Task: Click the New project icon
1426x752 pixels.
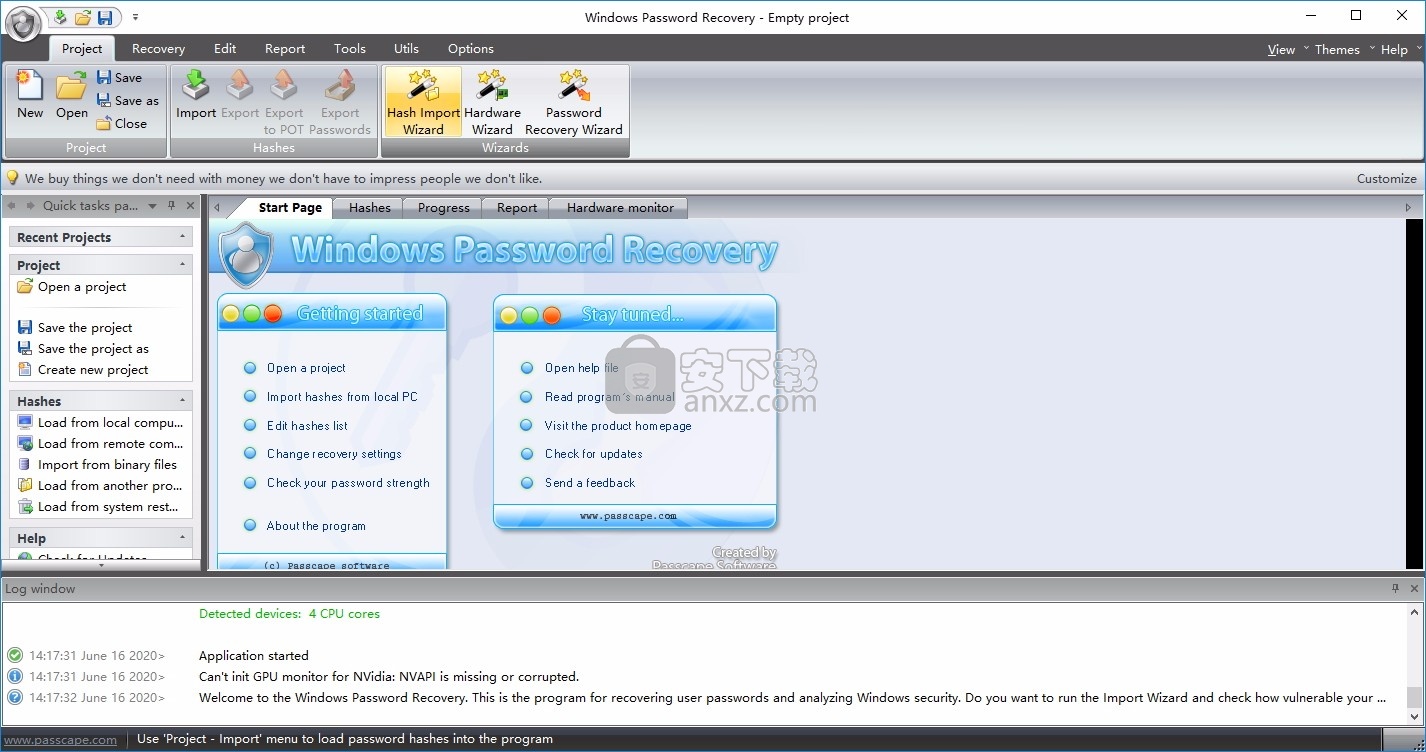Action: tap(30, 96)
